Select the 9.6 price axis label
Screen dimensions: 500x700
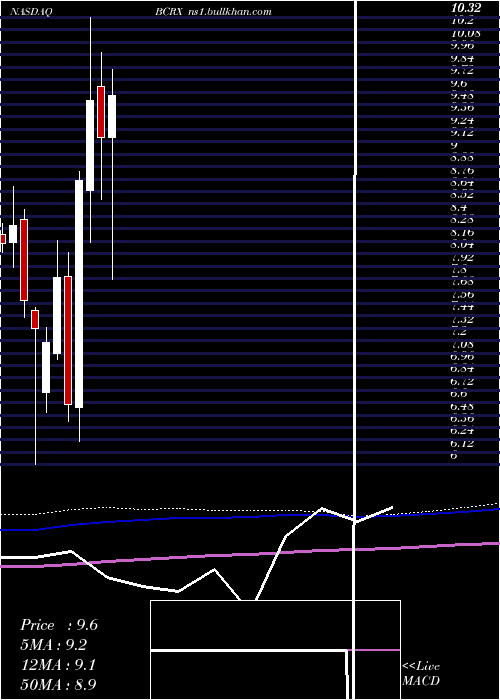coord(459,84)
